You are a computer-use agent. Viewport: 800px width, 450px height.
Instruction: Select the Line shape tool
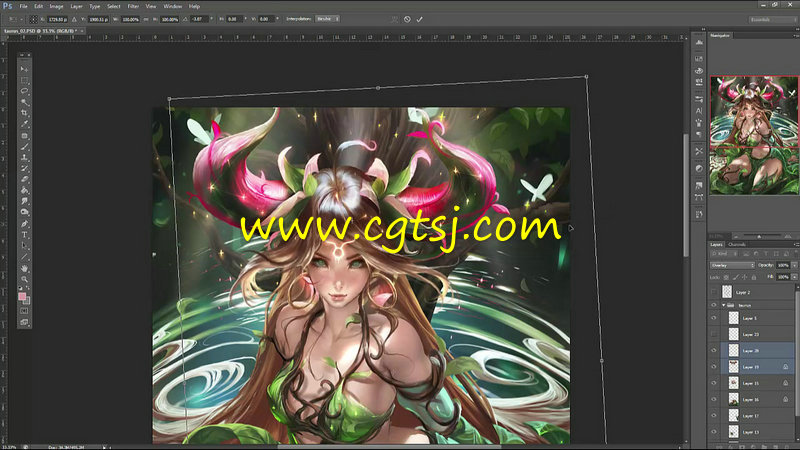click(x=24, y=256)
